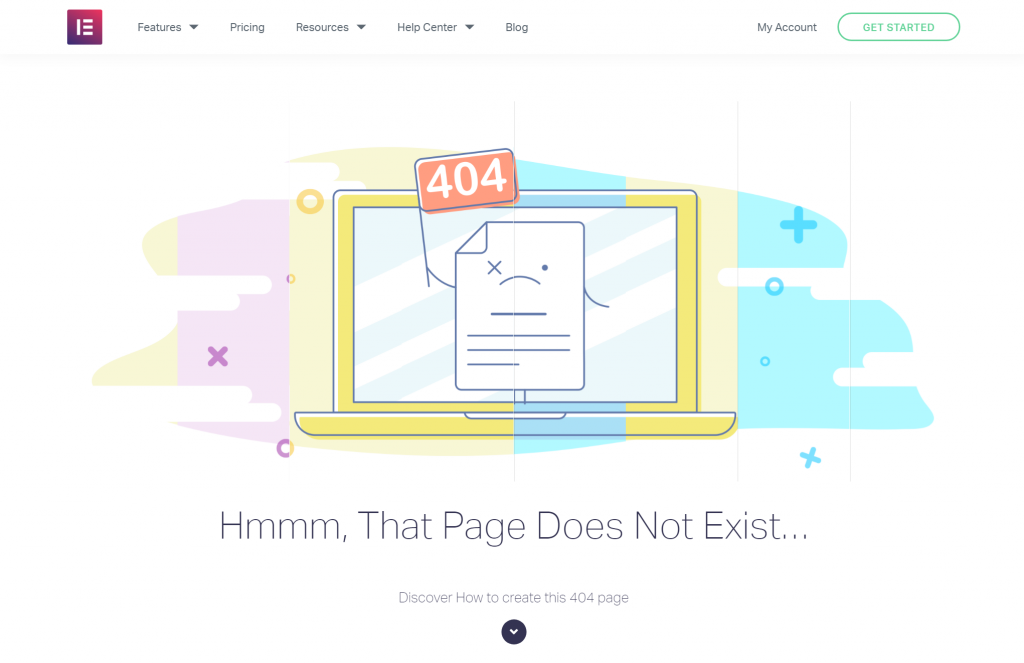
Task: Click the yellow ring beside the laptop
Action: [310, 202]
